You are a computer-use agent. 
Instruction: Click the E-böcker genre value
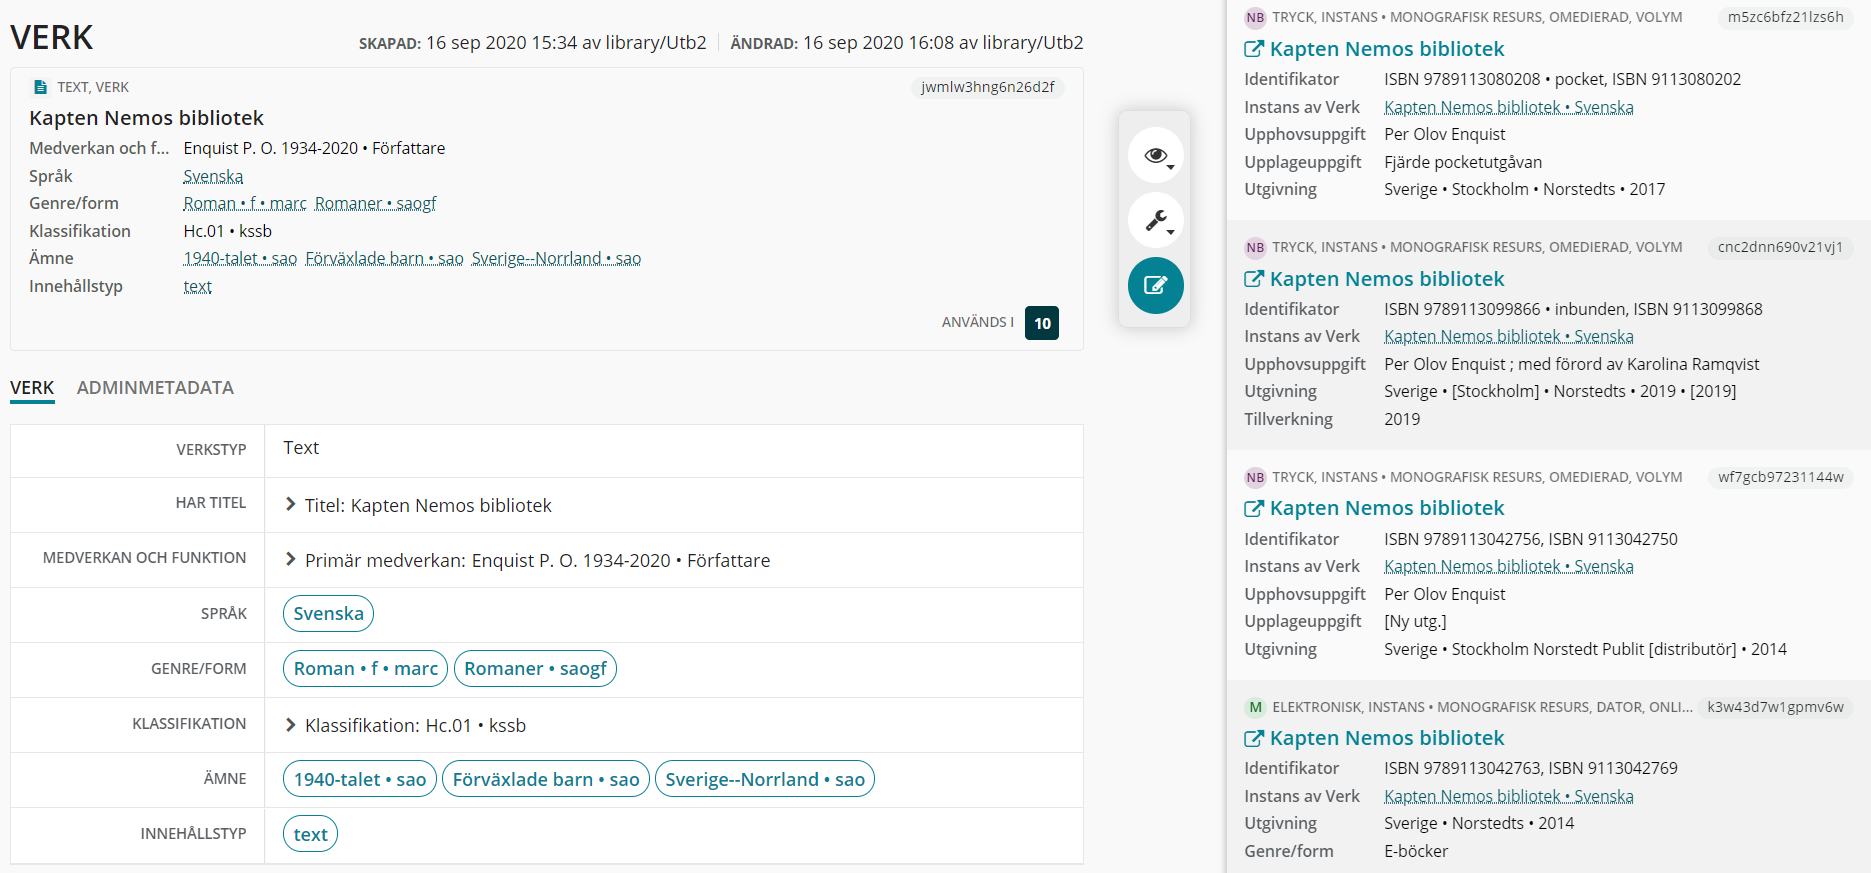point(1416,851)
